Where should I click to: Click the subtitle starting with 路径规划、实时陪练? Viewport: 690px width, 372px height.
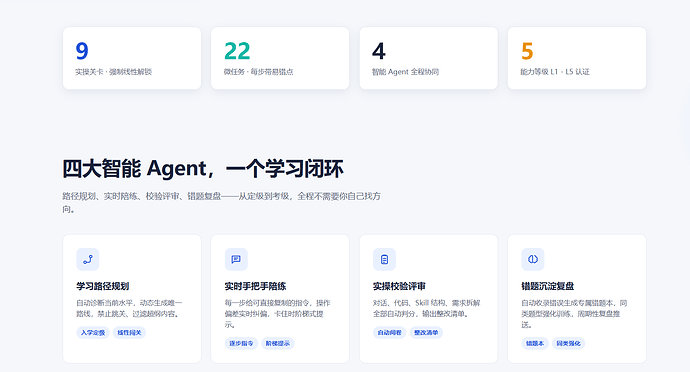point(221,202)
